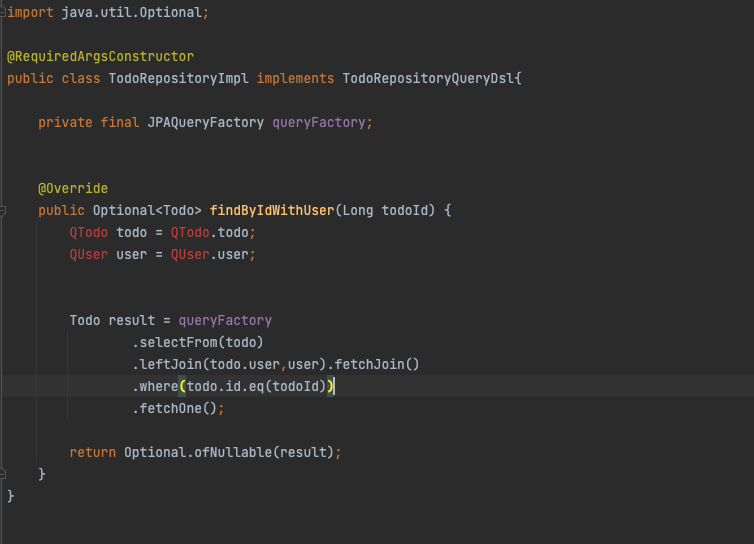Viewport: 754px width, 544px height.
Task: Click queryFactory in the private final declaration
Action: click(319, 123)
